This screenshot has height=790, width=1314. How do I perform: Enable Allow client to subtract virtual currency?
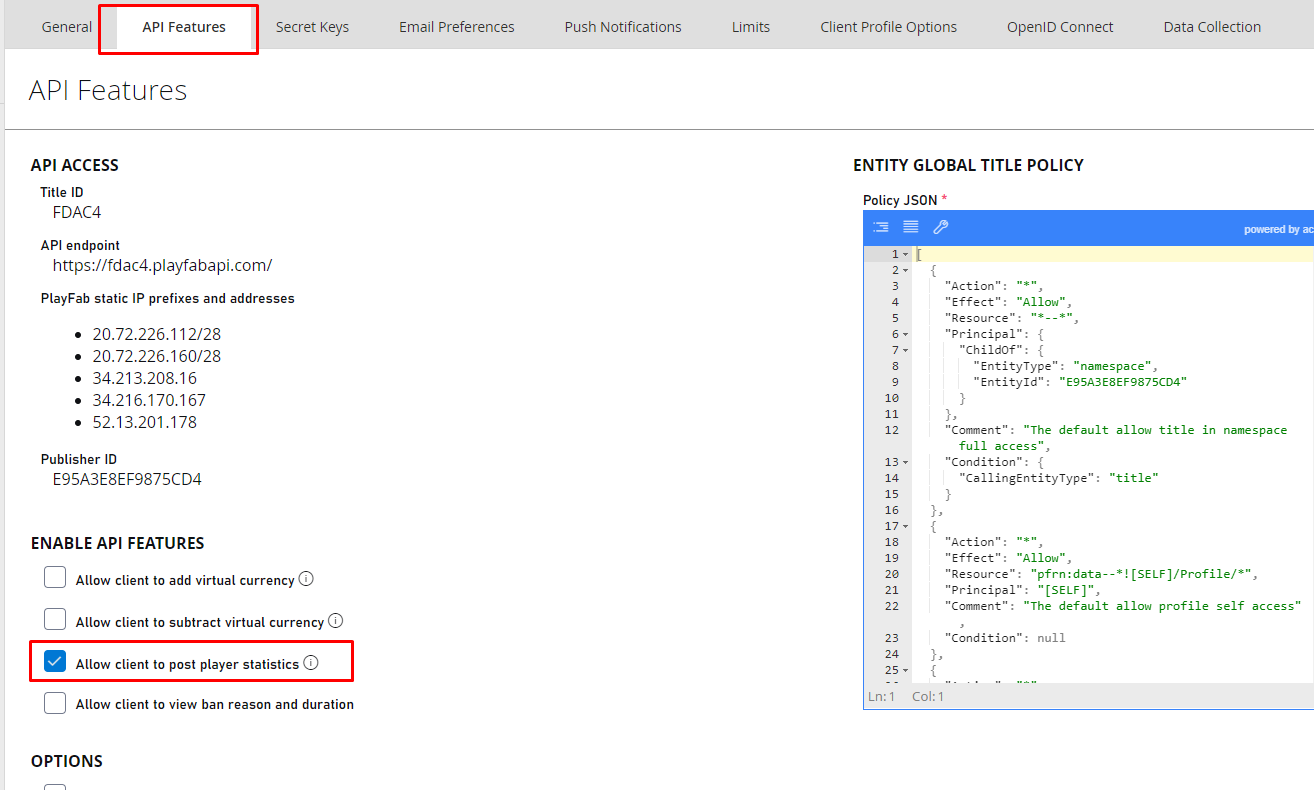point(55,620)
